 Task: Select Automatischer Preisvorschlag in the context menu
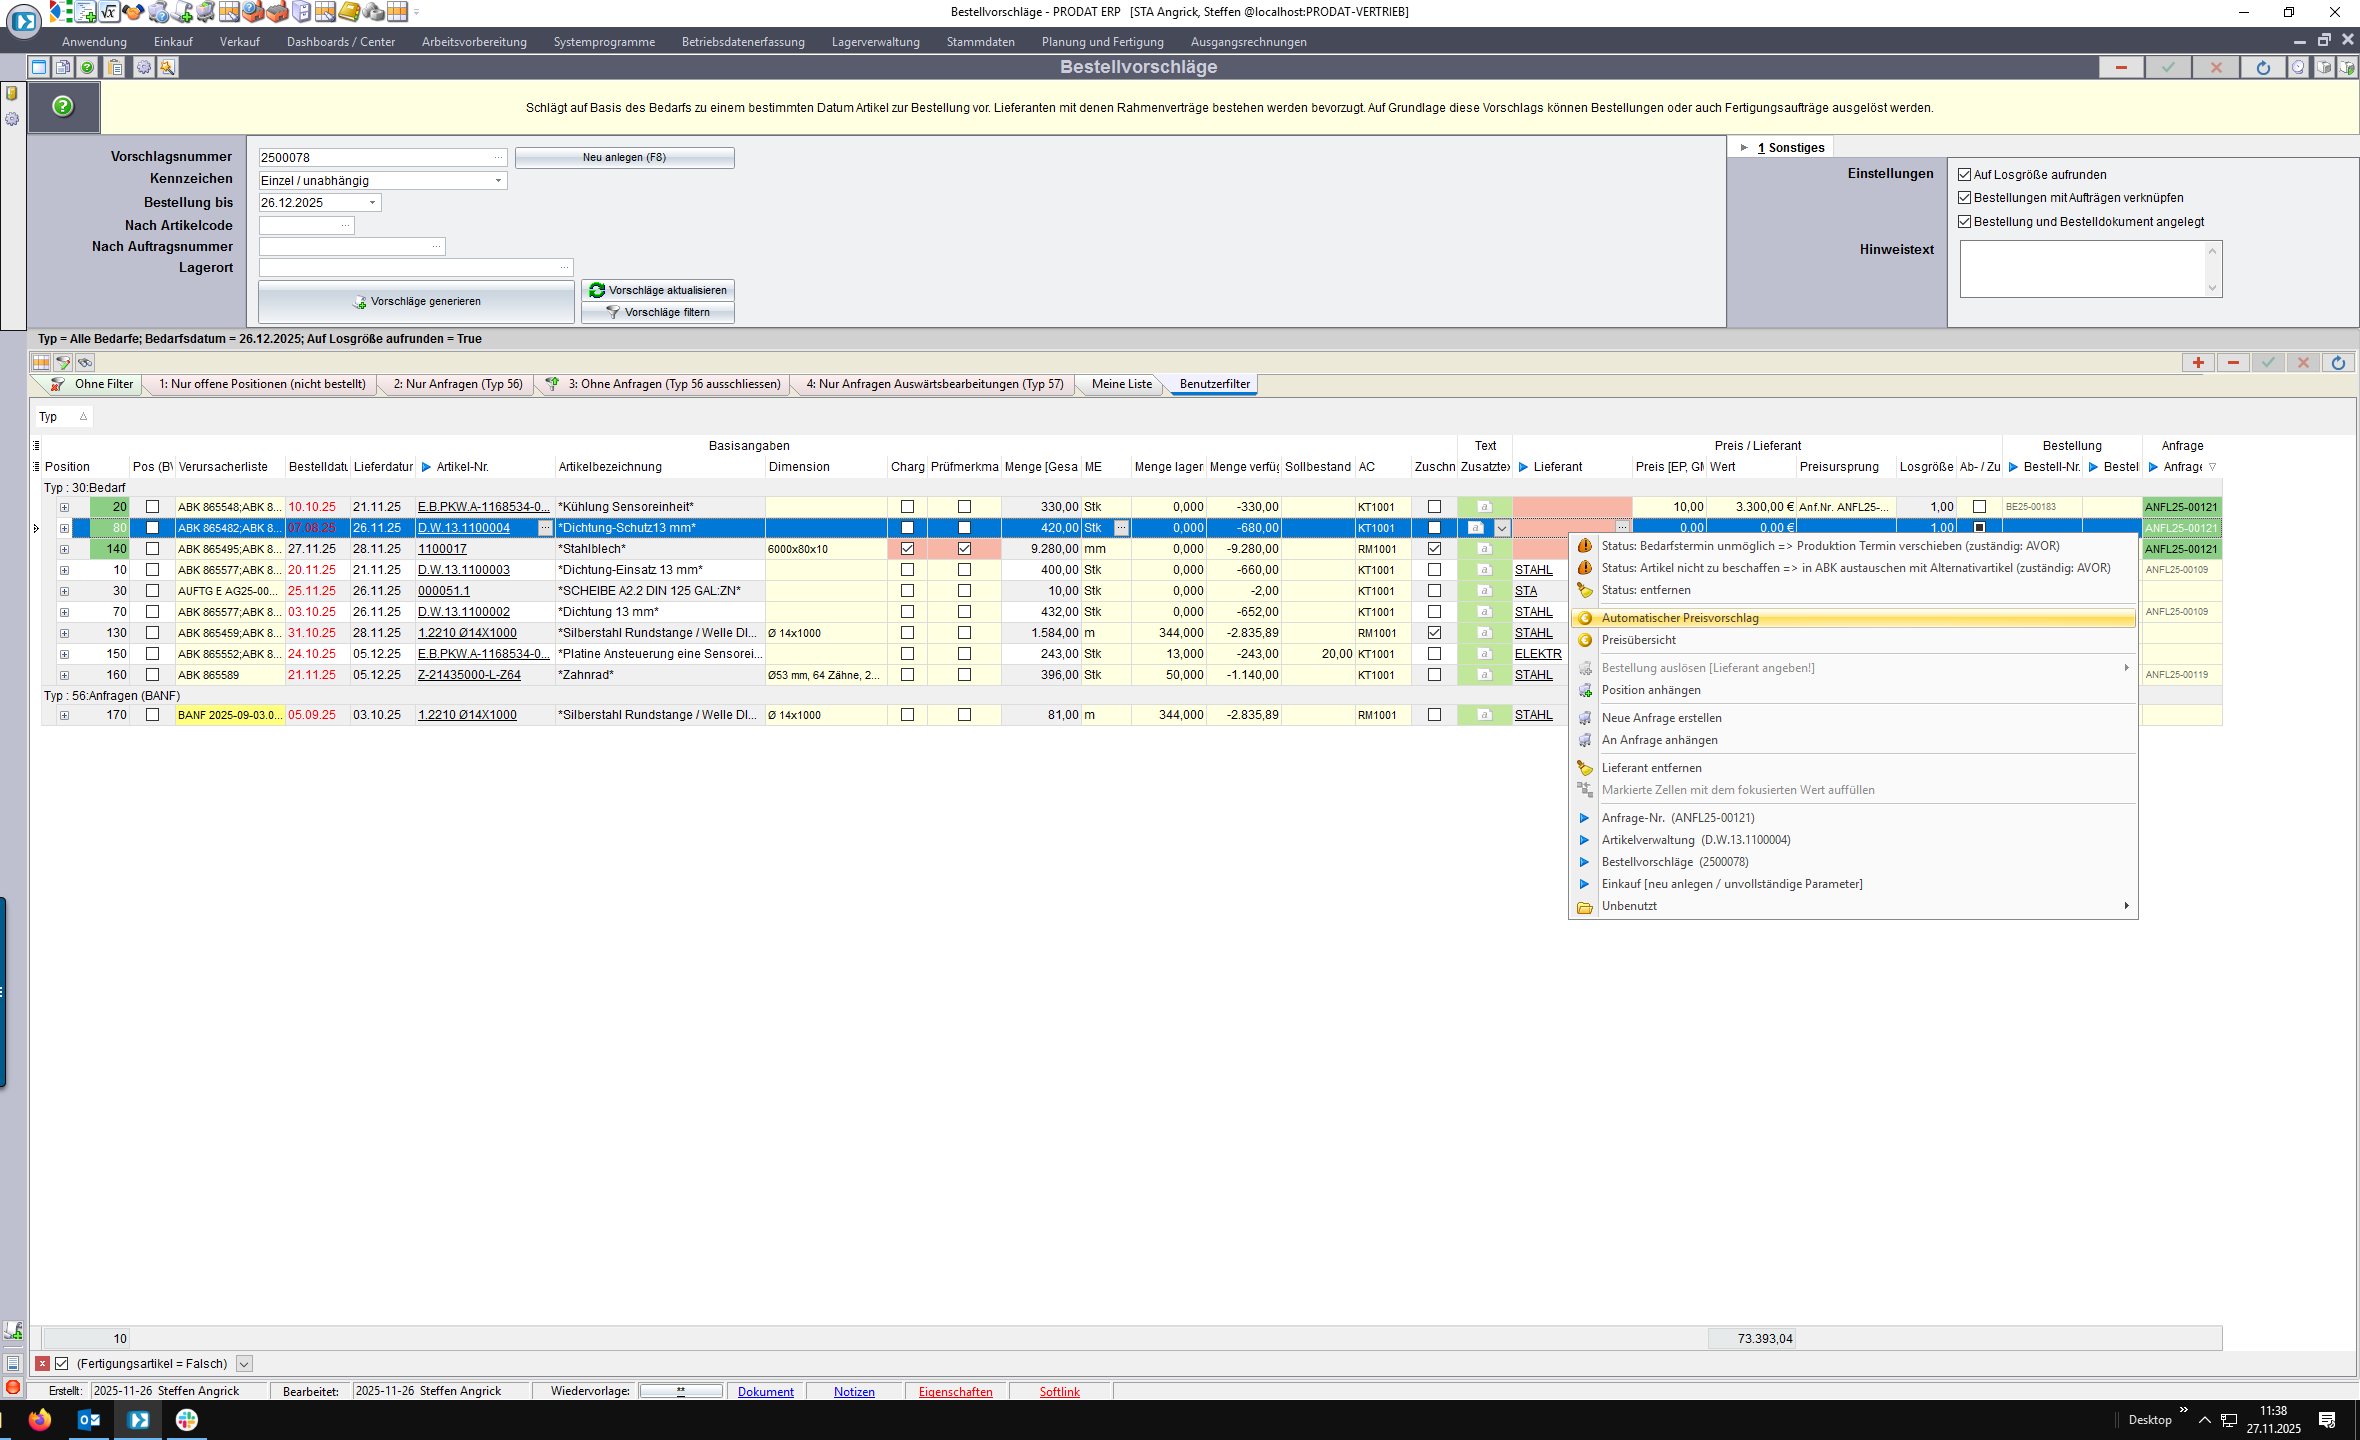coord(1680,618)
